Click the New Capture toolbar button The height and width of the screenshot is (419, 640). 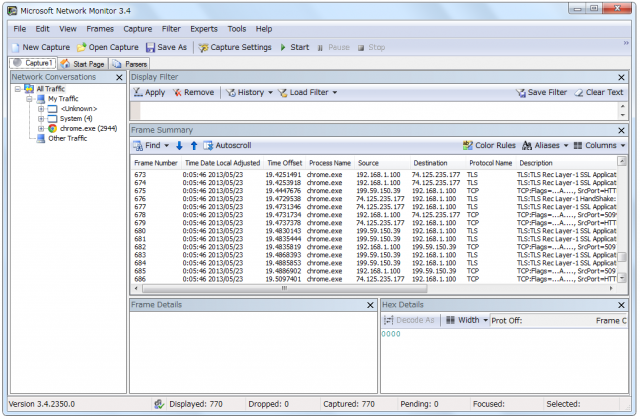[41, 47]
